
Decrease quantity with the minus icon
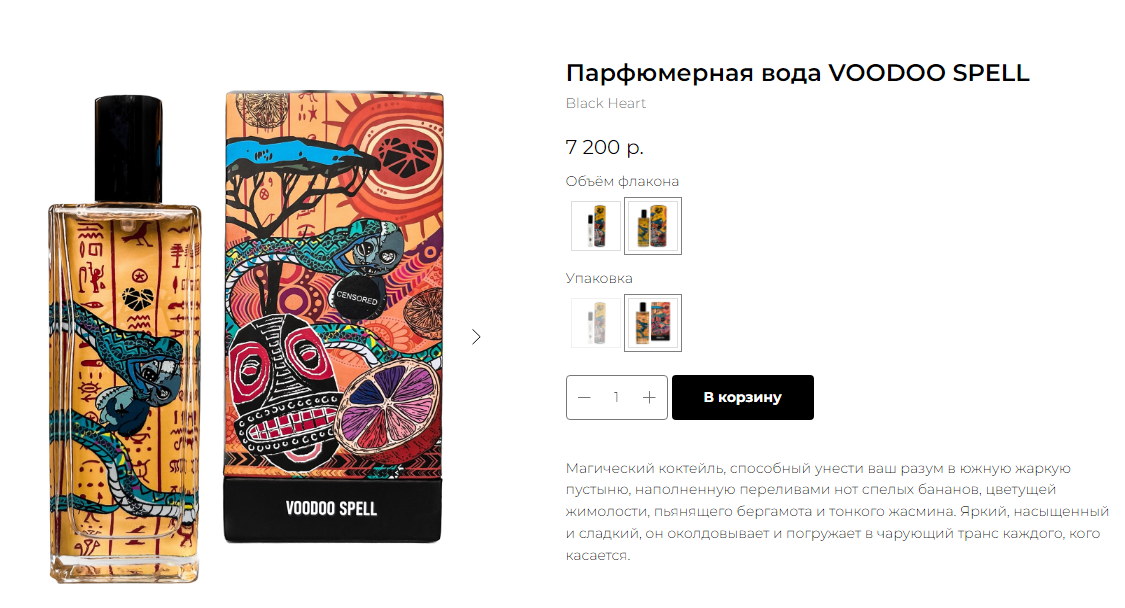point(584,397)
